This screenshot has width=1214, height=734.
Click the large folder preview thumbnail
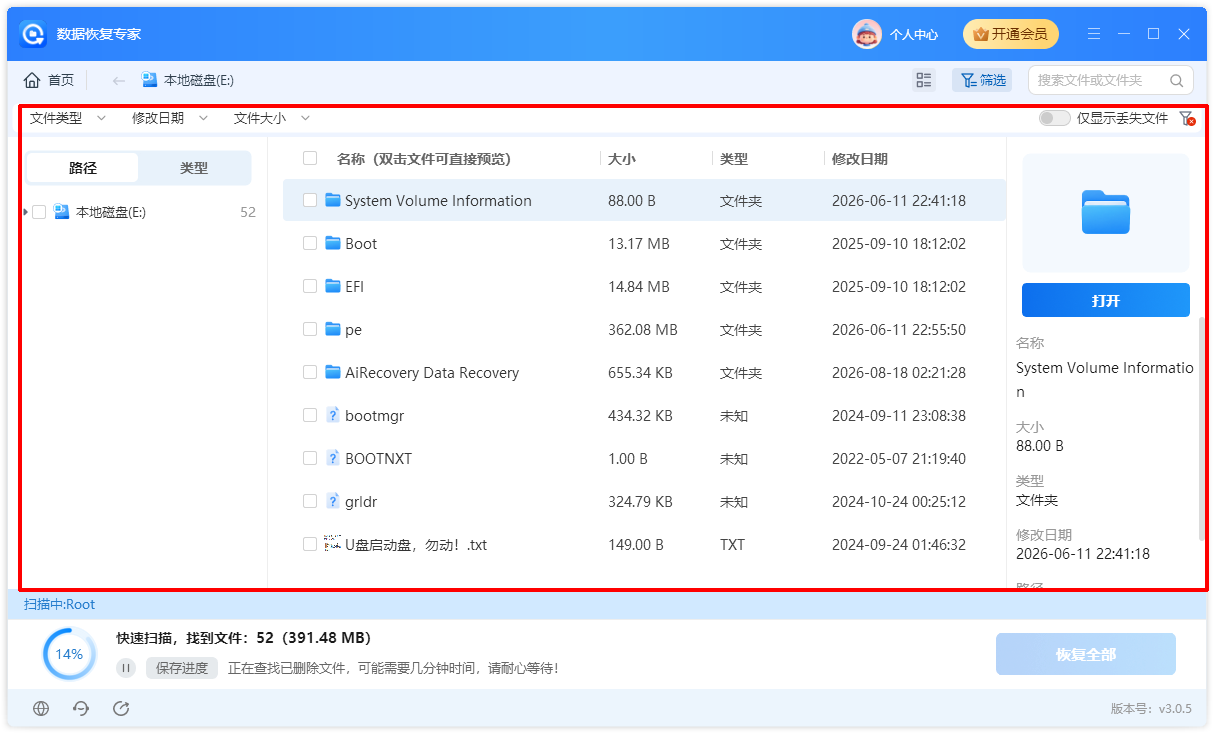pos(1106,212)
